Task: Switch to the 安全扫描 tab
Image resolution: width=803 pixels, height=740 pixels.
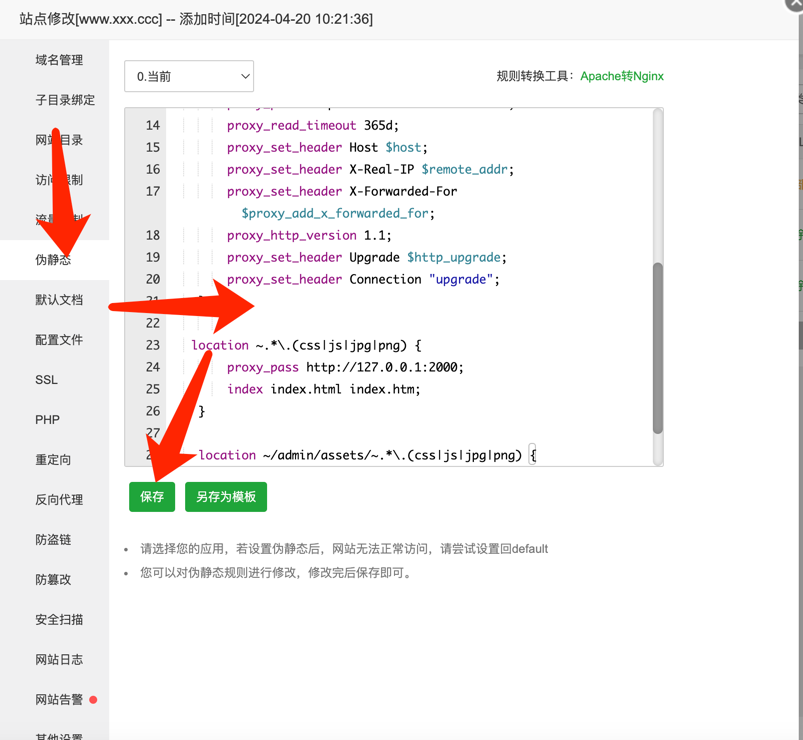Action: (59, 620)
